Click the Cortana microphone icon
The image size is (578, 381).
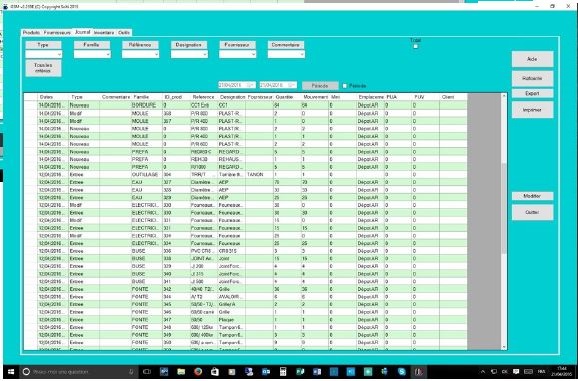coord(131,372)
